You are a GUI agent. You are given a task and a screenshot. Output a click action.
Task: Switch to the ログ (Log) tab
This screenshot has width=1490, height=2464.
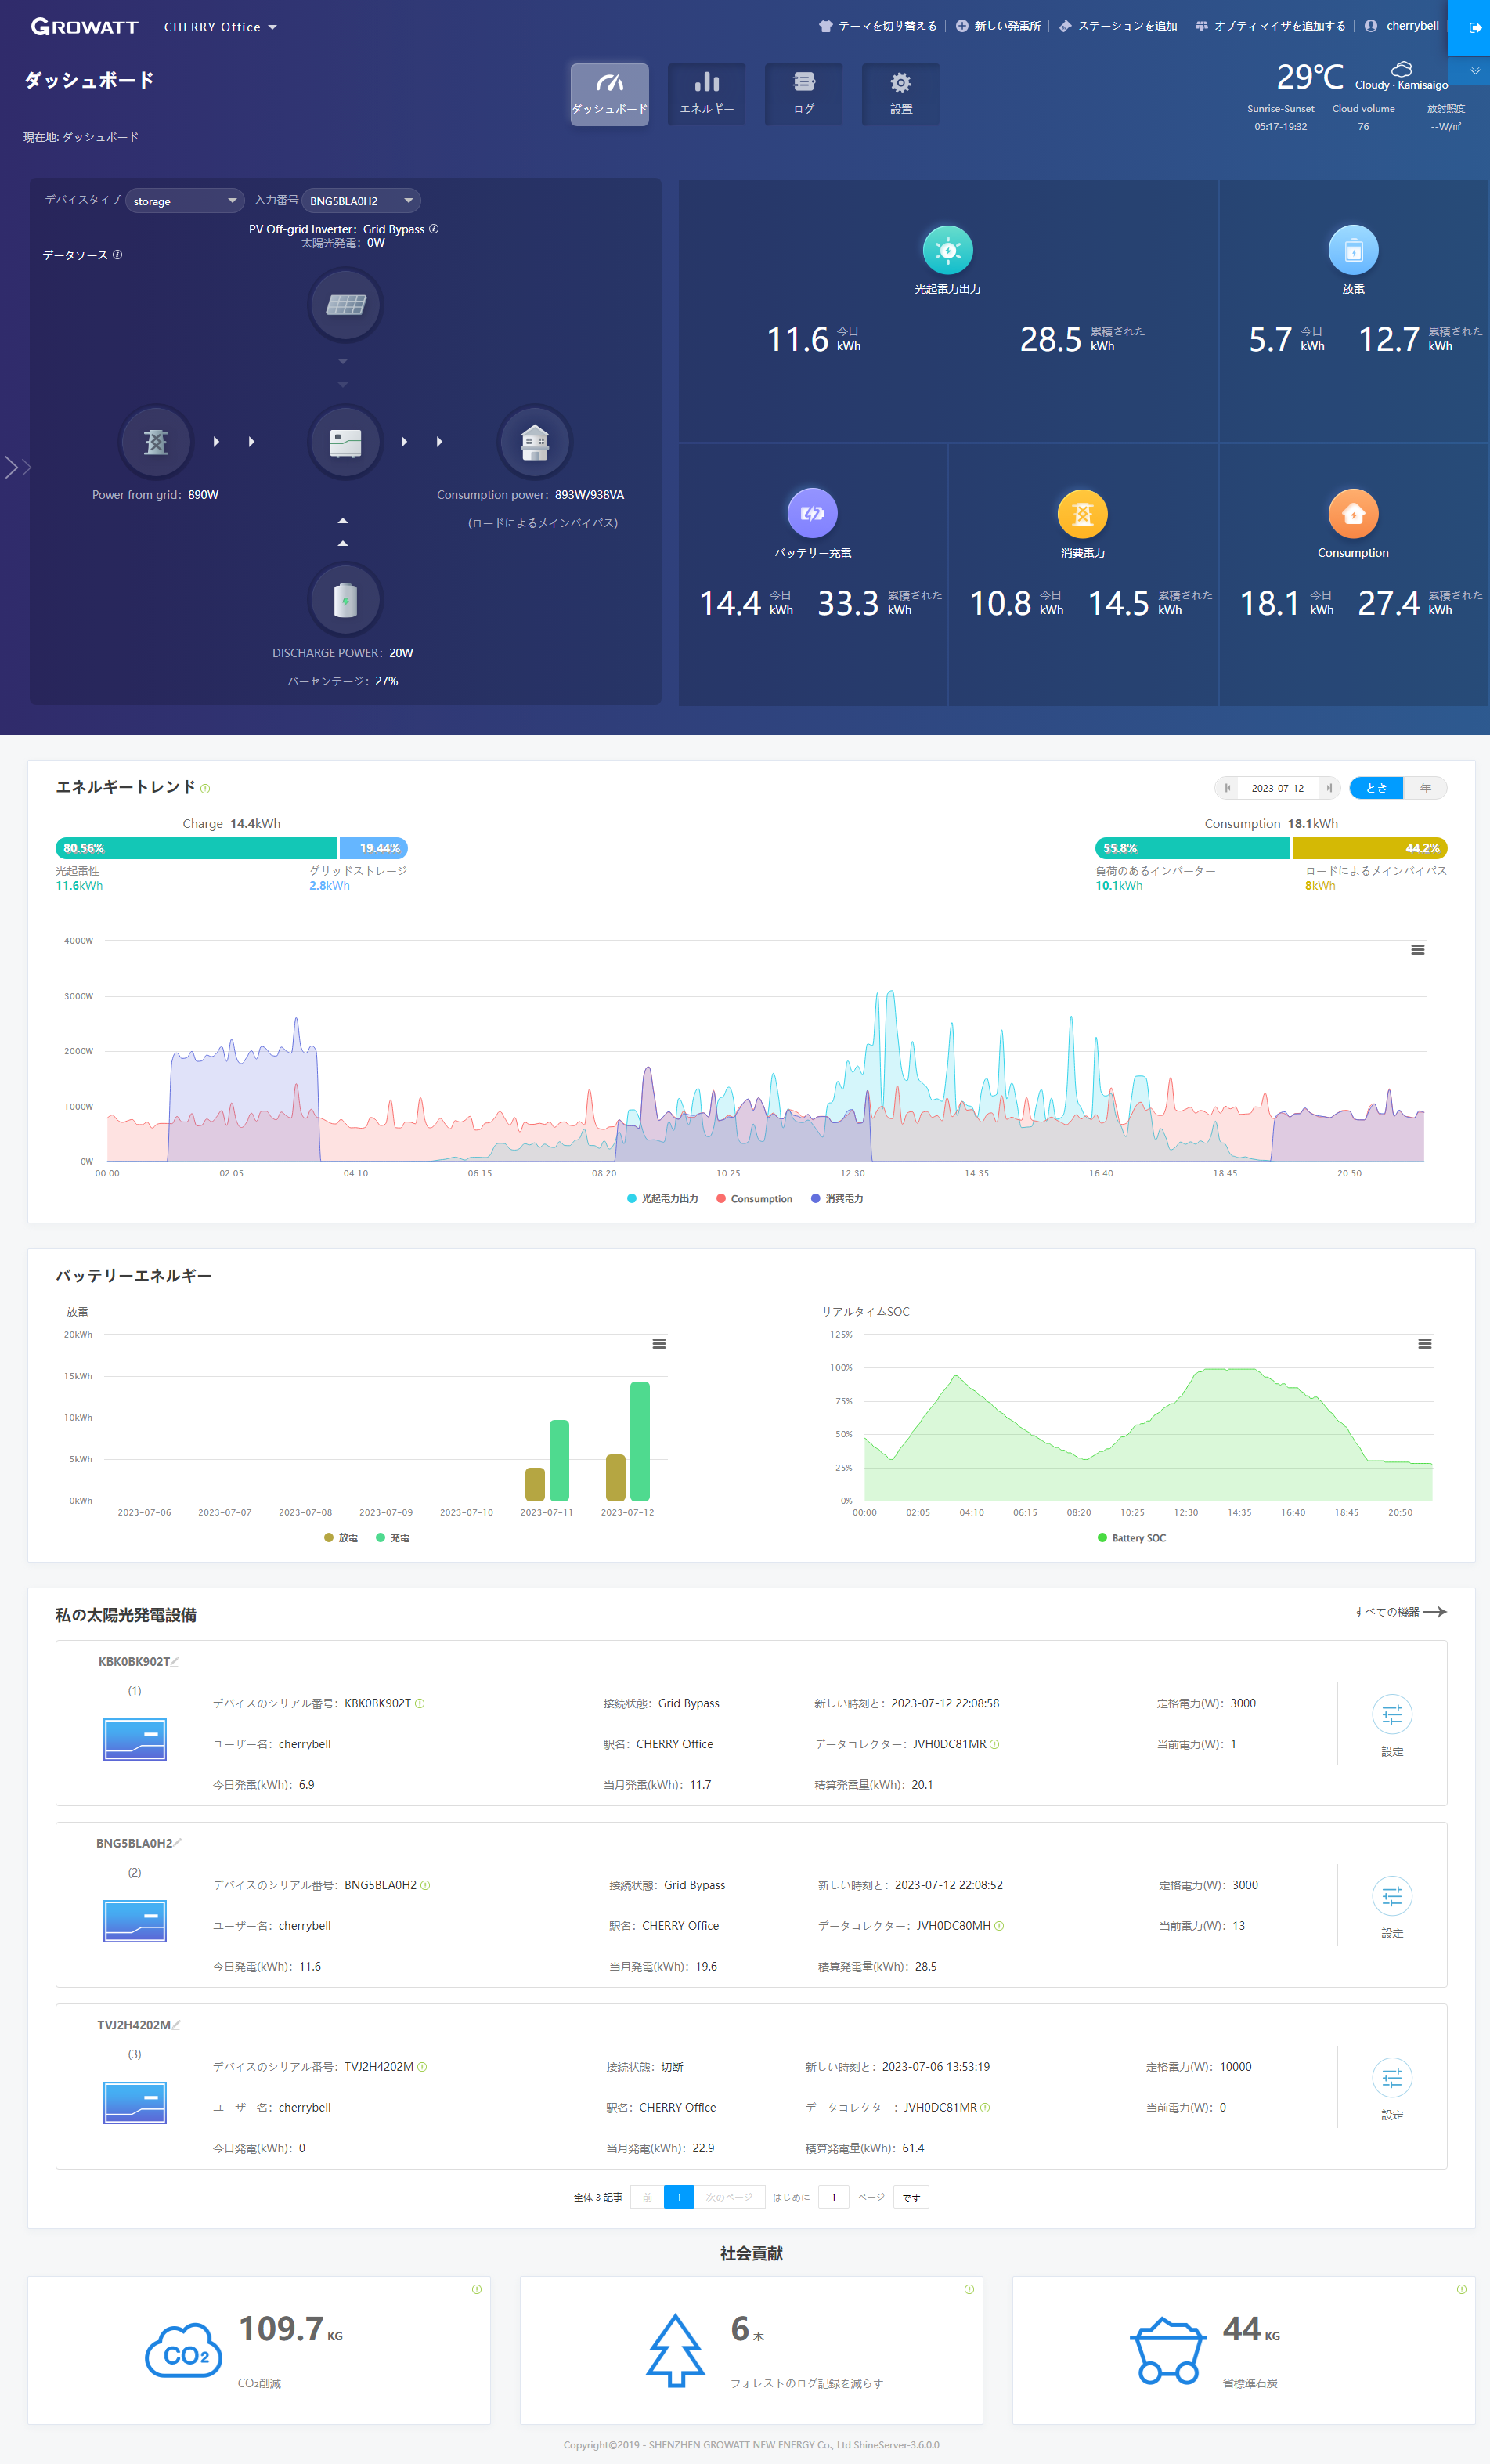click(803, 94)
